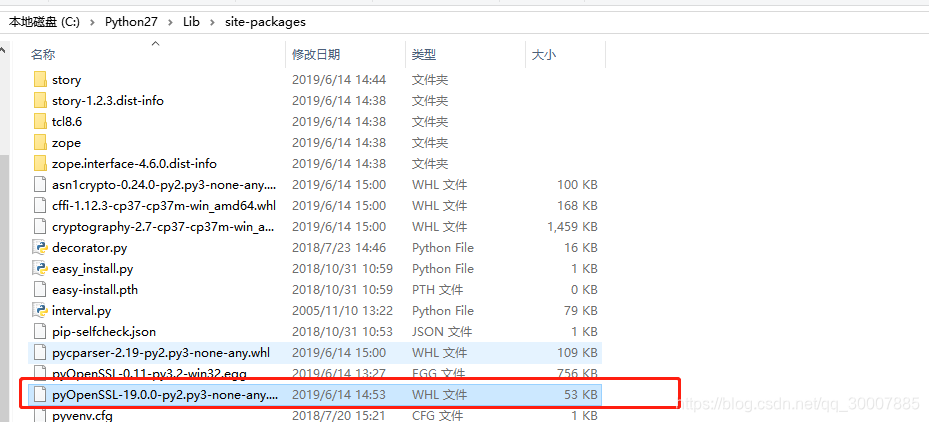Viewport: 929px width, 422px height.
Task: Click the 168 KB size of cffi
Action: [577, 206]
